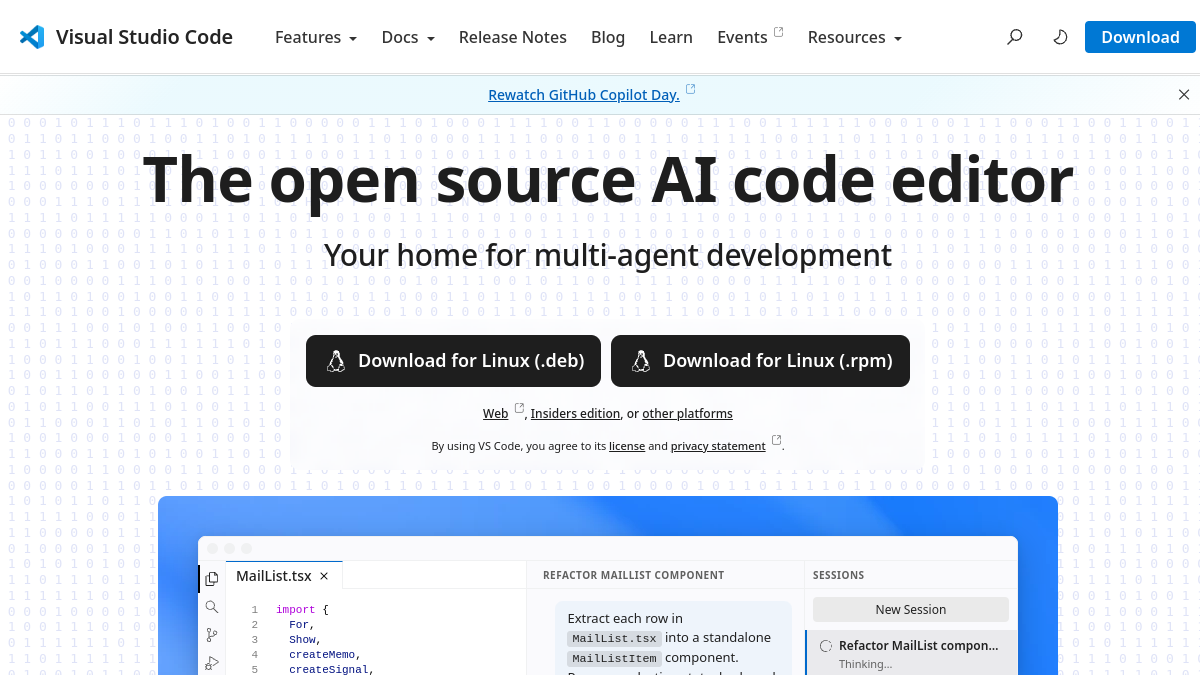Screen dimensions: 1200x675
Task: Open the privacy statement link
Action: (x=718, y=446)
